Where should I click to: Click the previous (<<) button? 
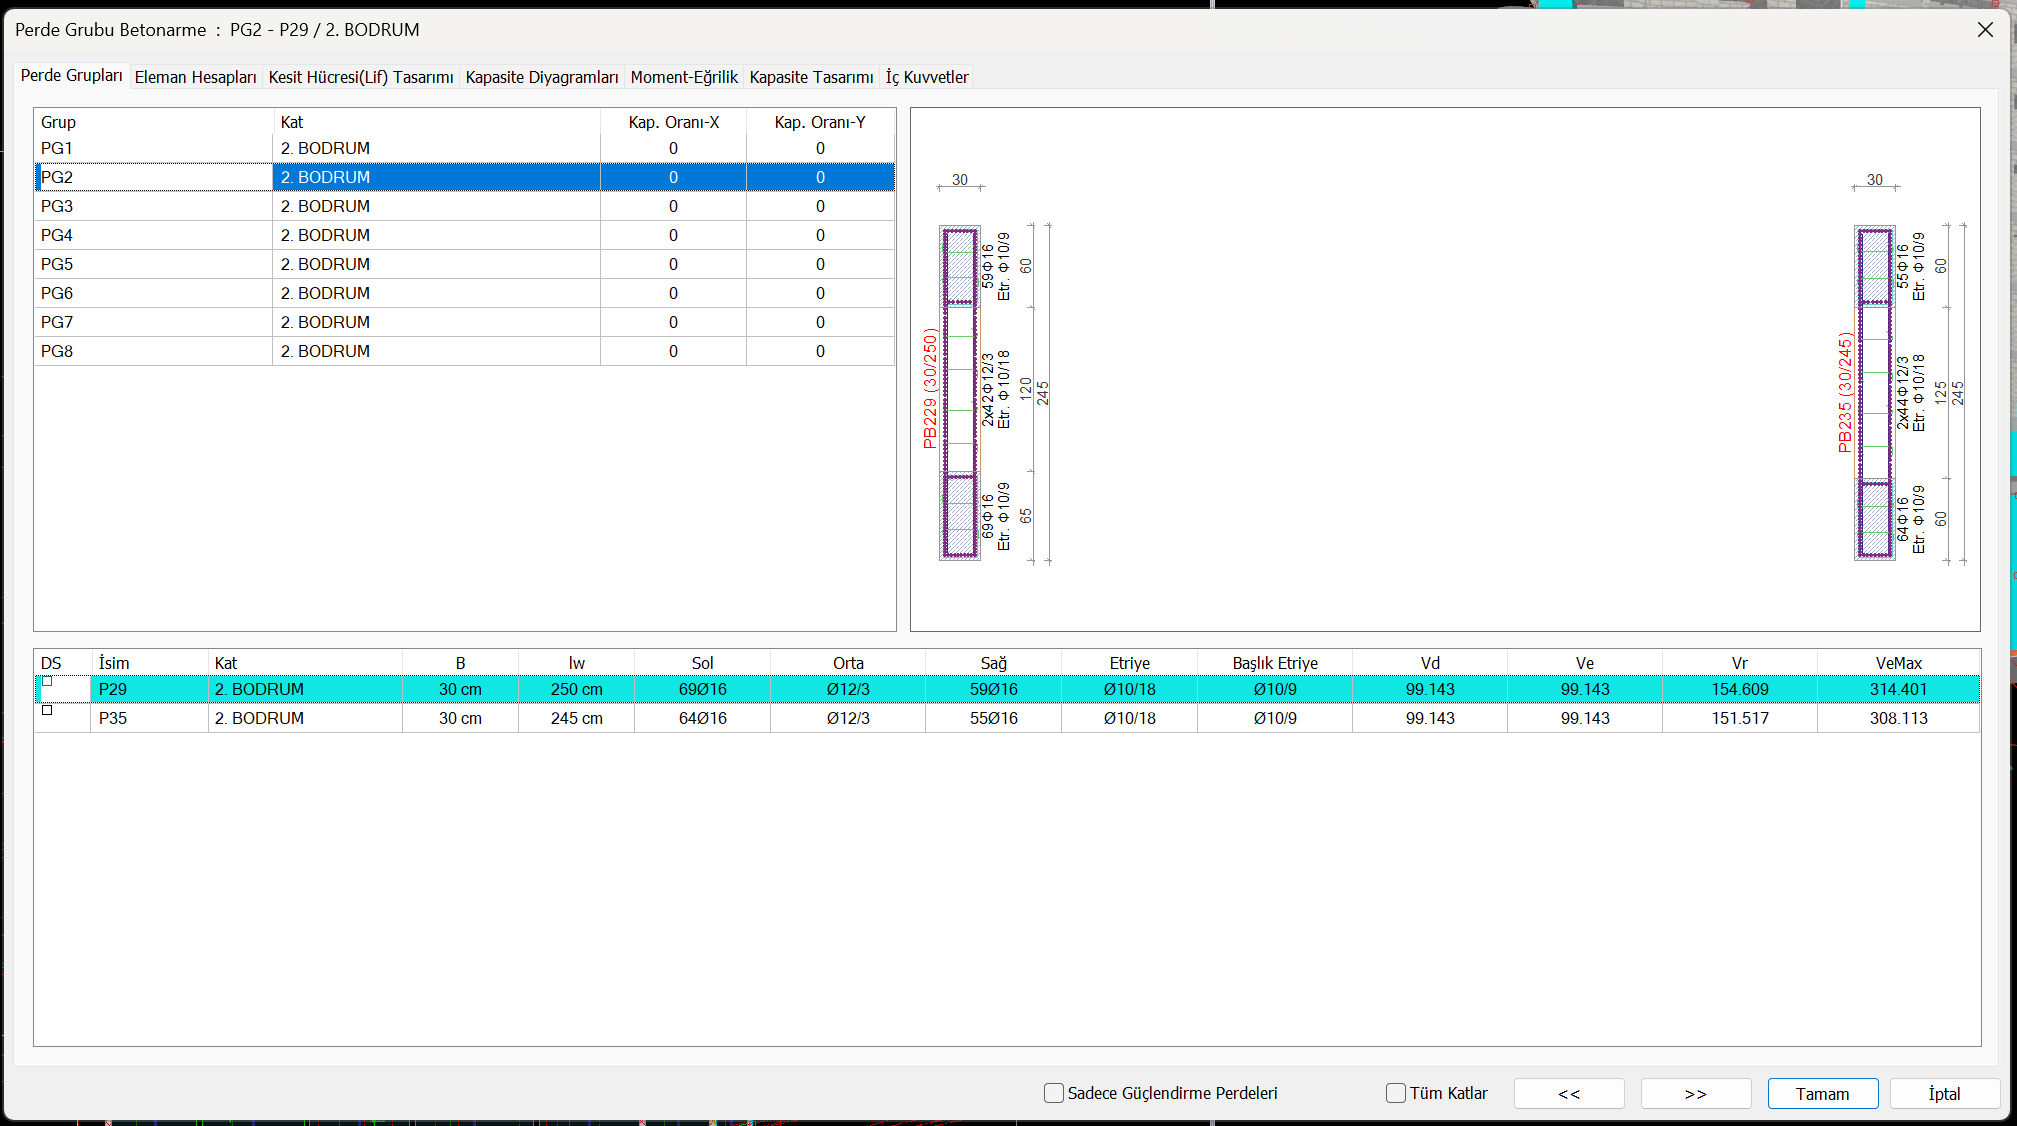point(1568,1094)
